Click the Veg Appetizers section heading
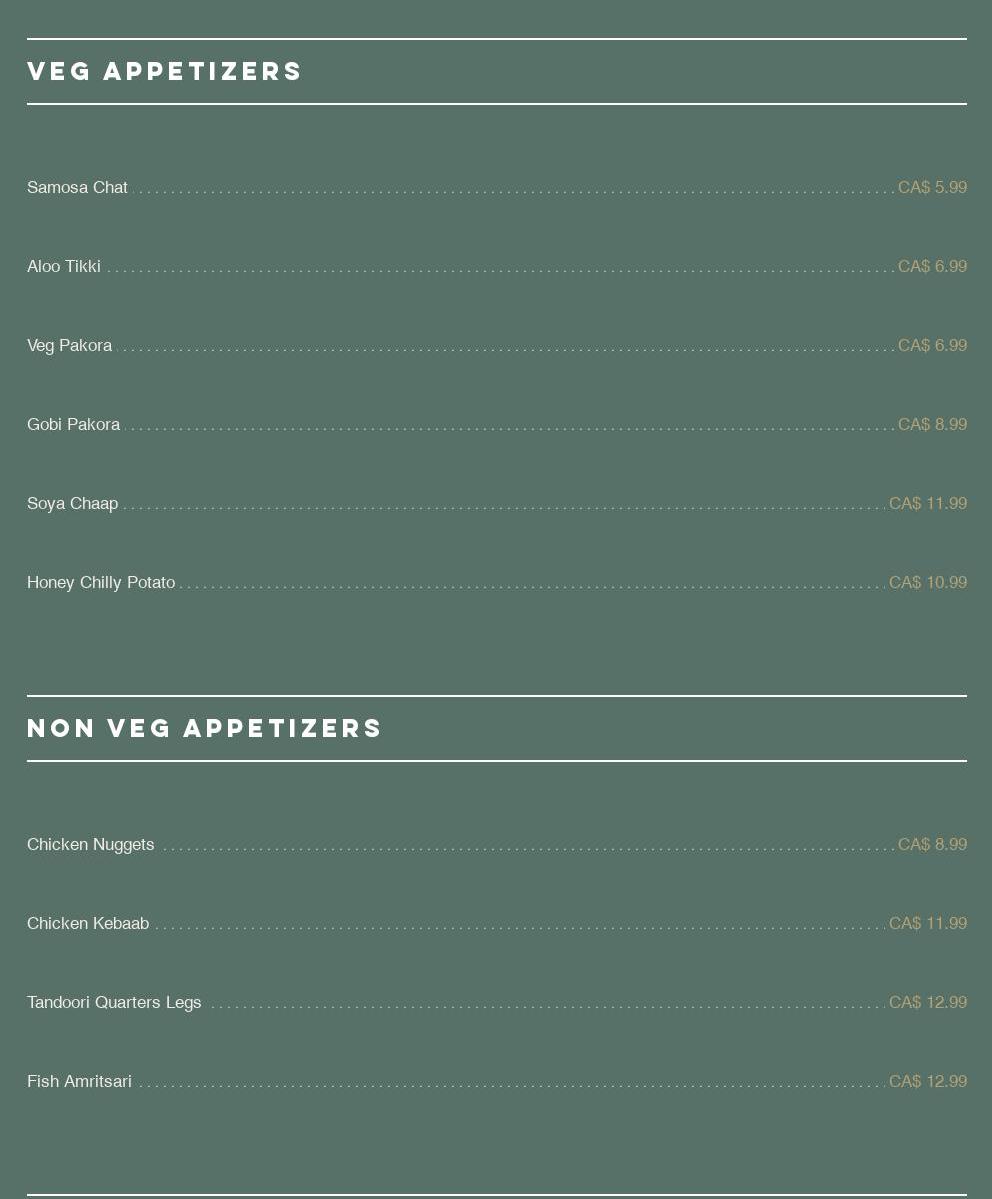Image resolution: width=992 pixels, height=1199 pixels. [x=165, y=72]
